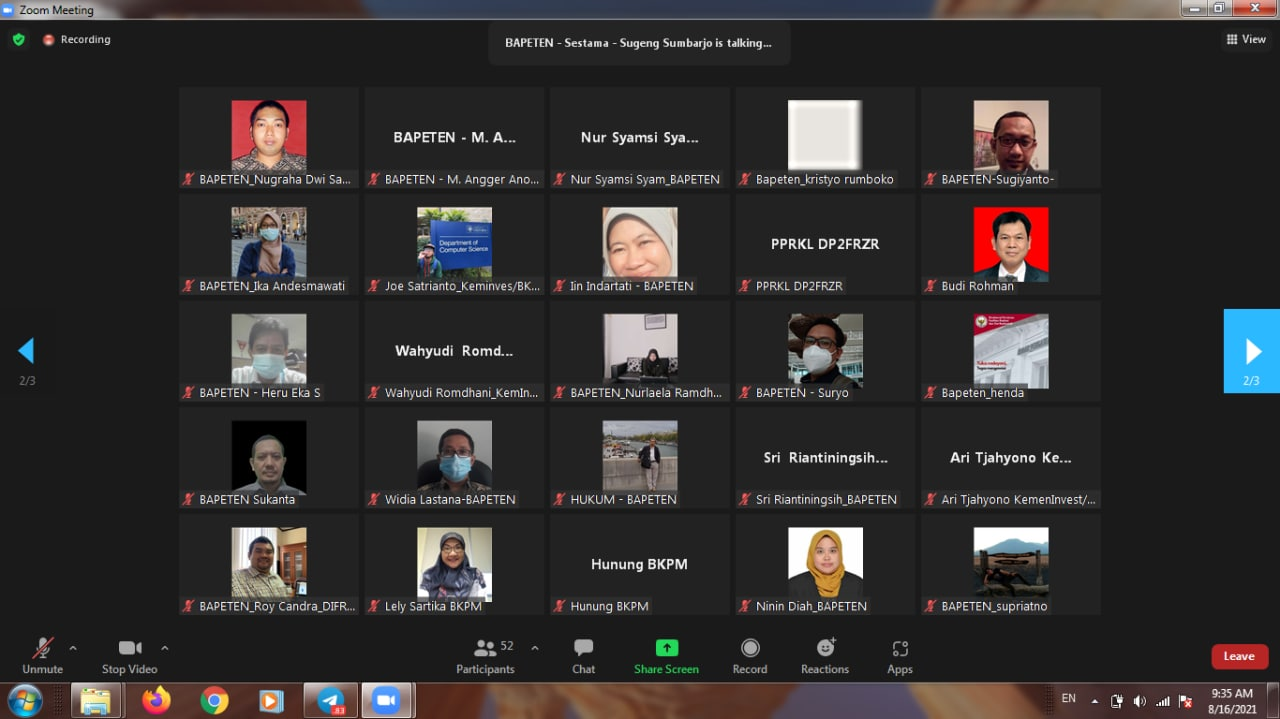Go to next gallery page arrow
The width and height of the screenshot is (1280, 719).
coord(1252,351)
